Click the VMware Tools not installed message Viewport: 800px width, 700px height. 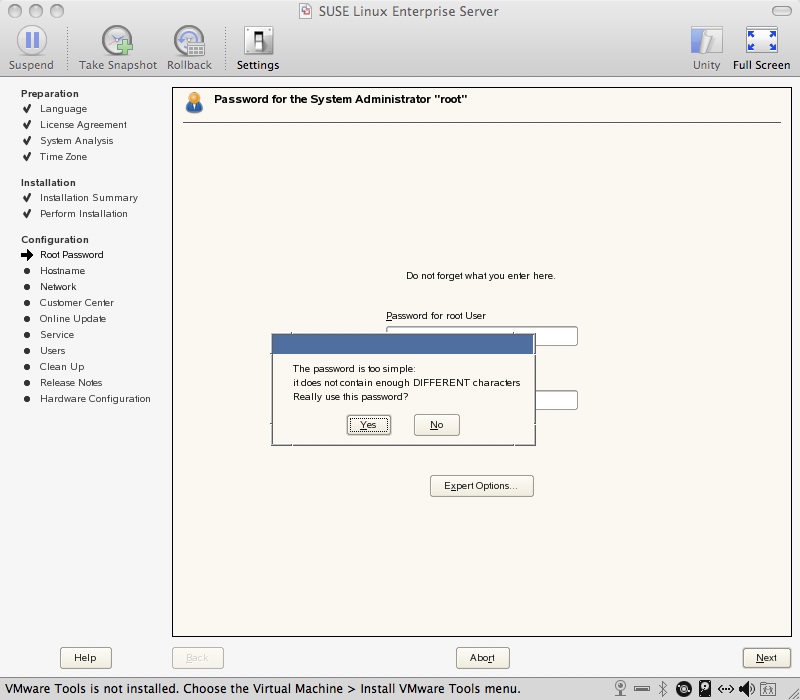(263, 689)
